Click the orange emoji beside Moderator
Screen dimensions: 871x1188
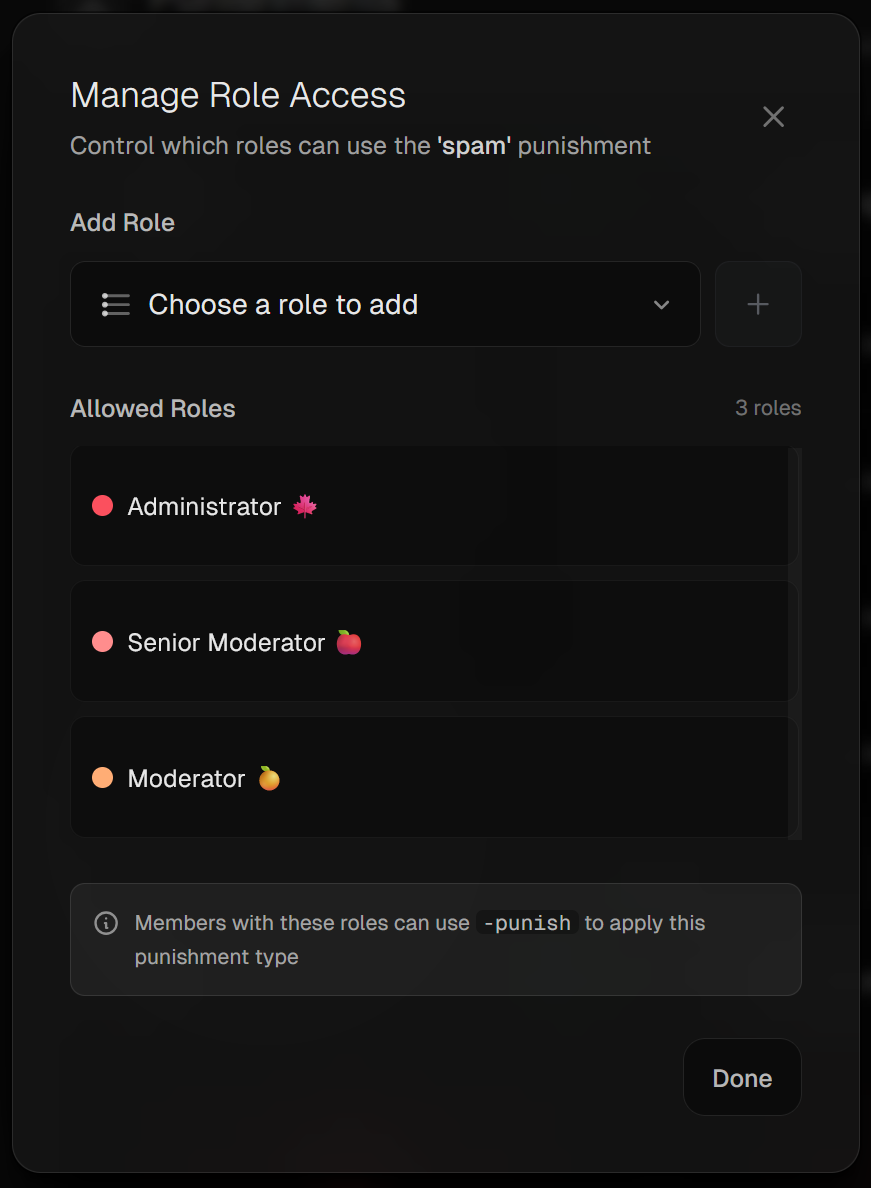pyautogui.click(x=268, y=779)
